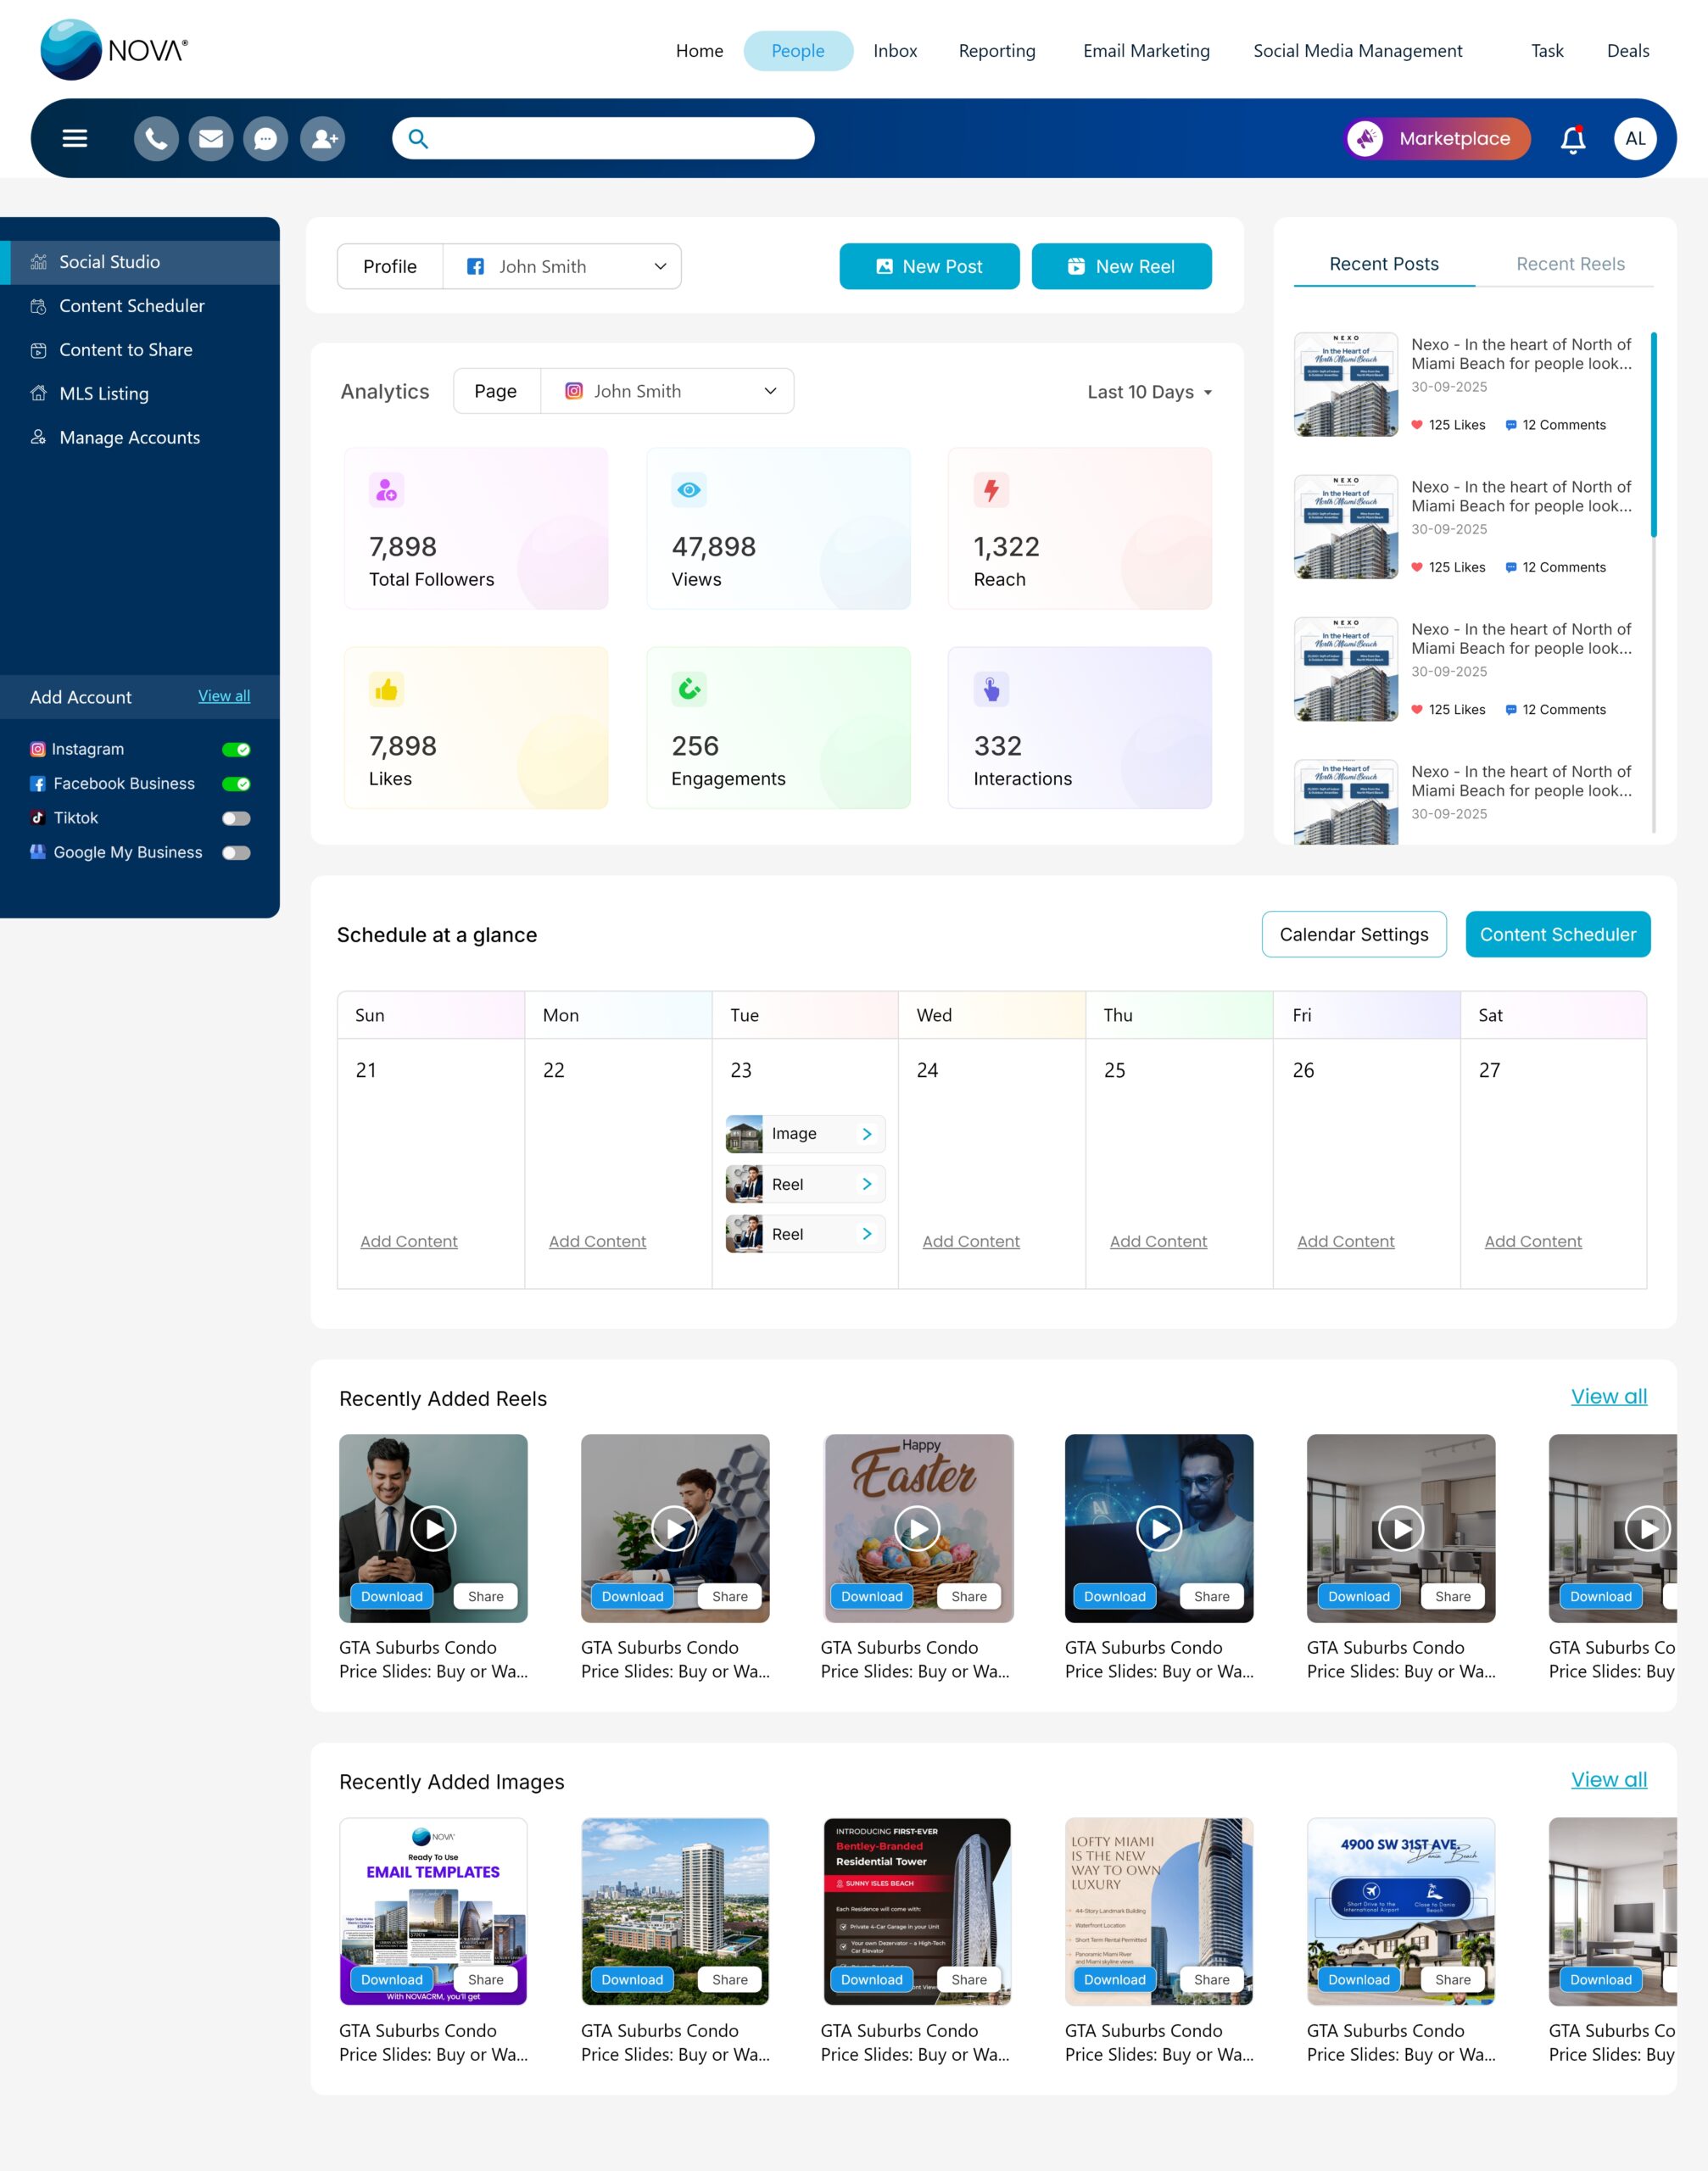Screen dimensions: 1708x2171
Task: Open the Email Marketing menu
Action: [1146, 51]
